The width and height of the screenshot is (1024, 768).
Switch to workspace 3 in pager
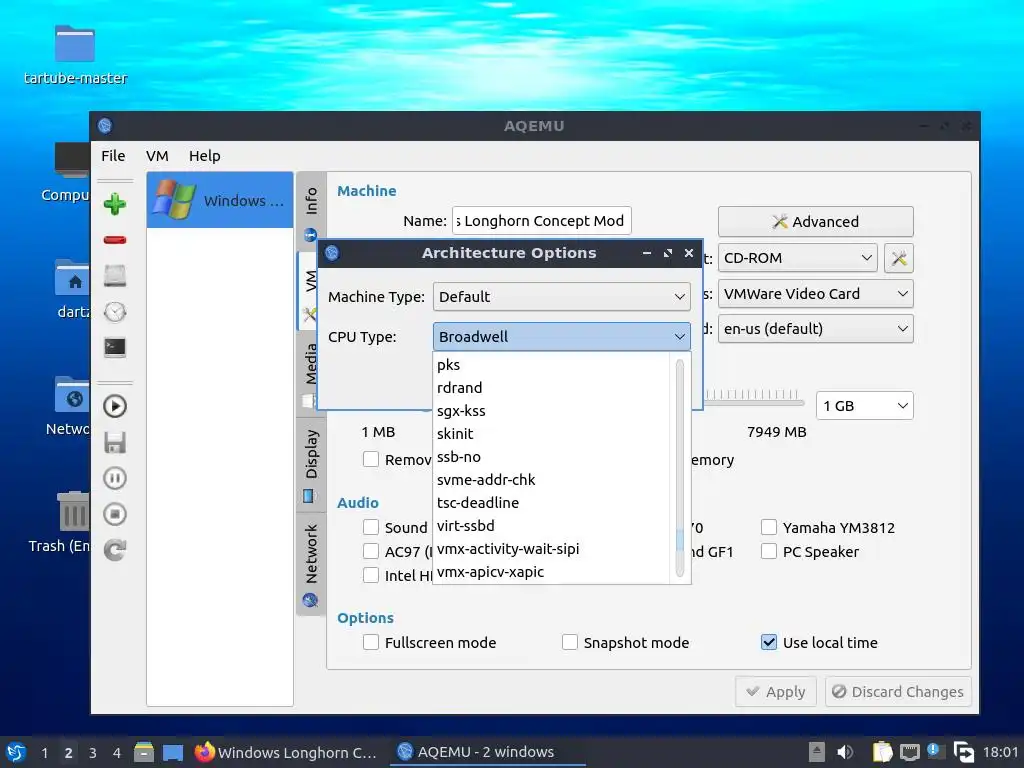(93, 752)
